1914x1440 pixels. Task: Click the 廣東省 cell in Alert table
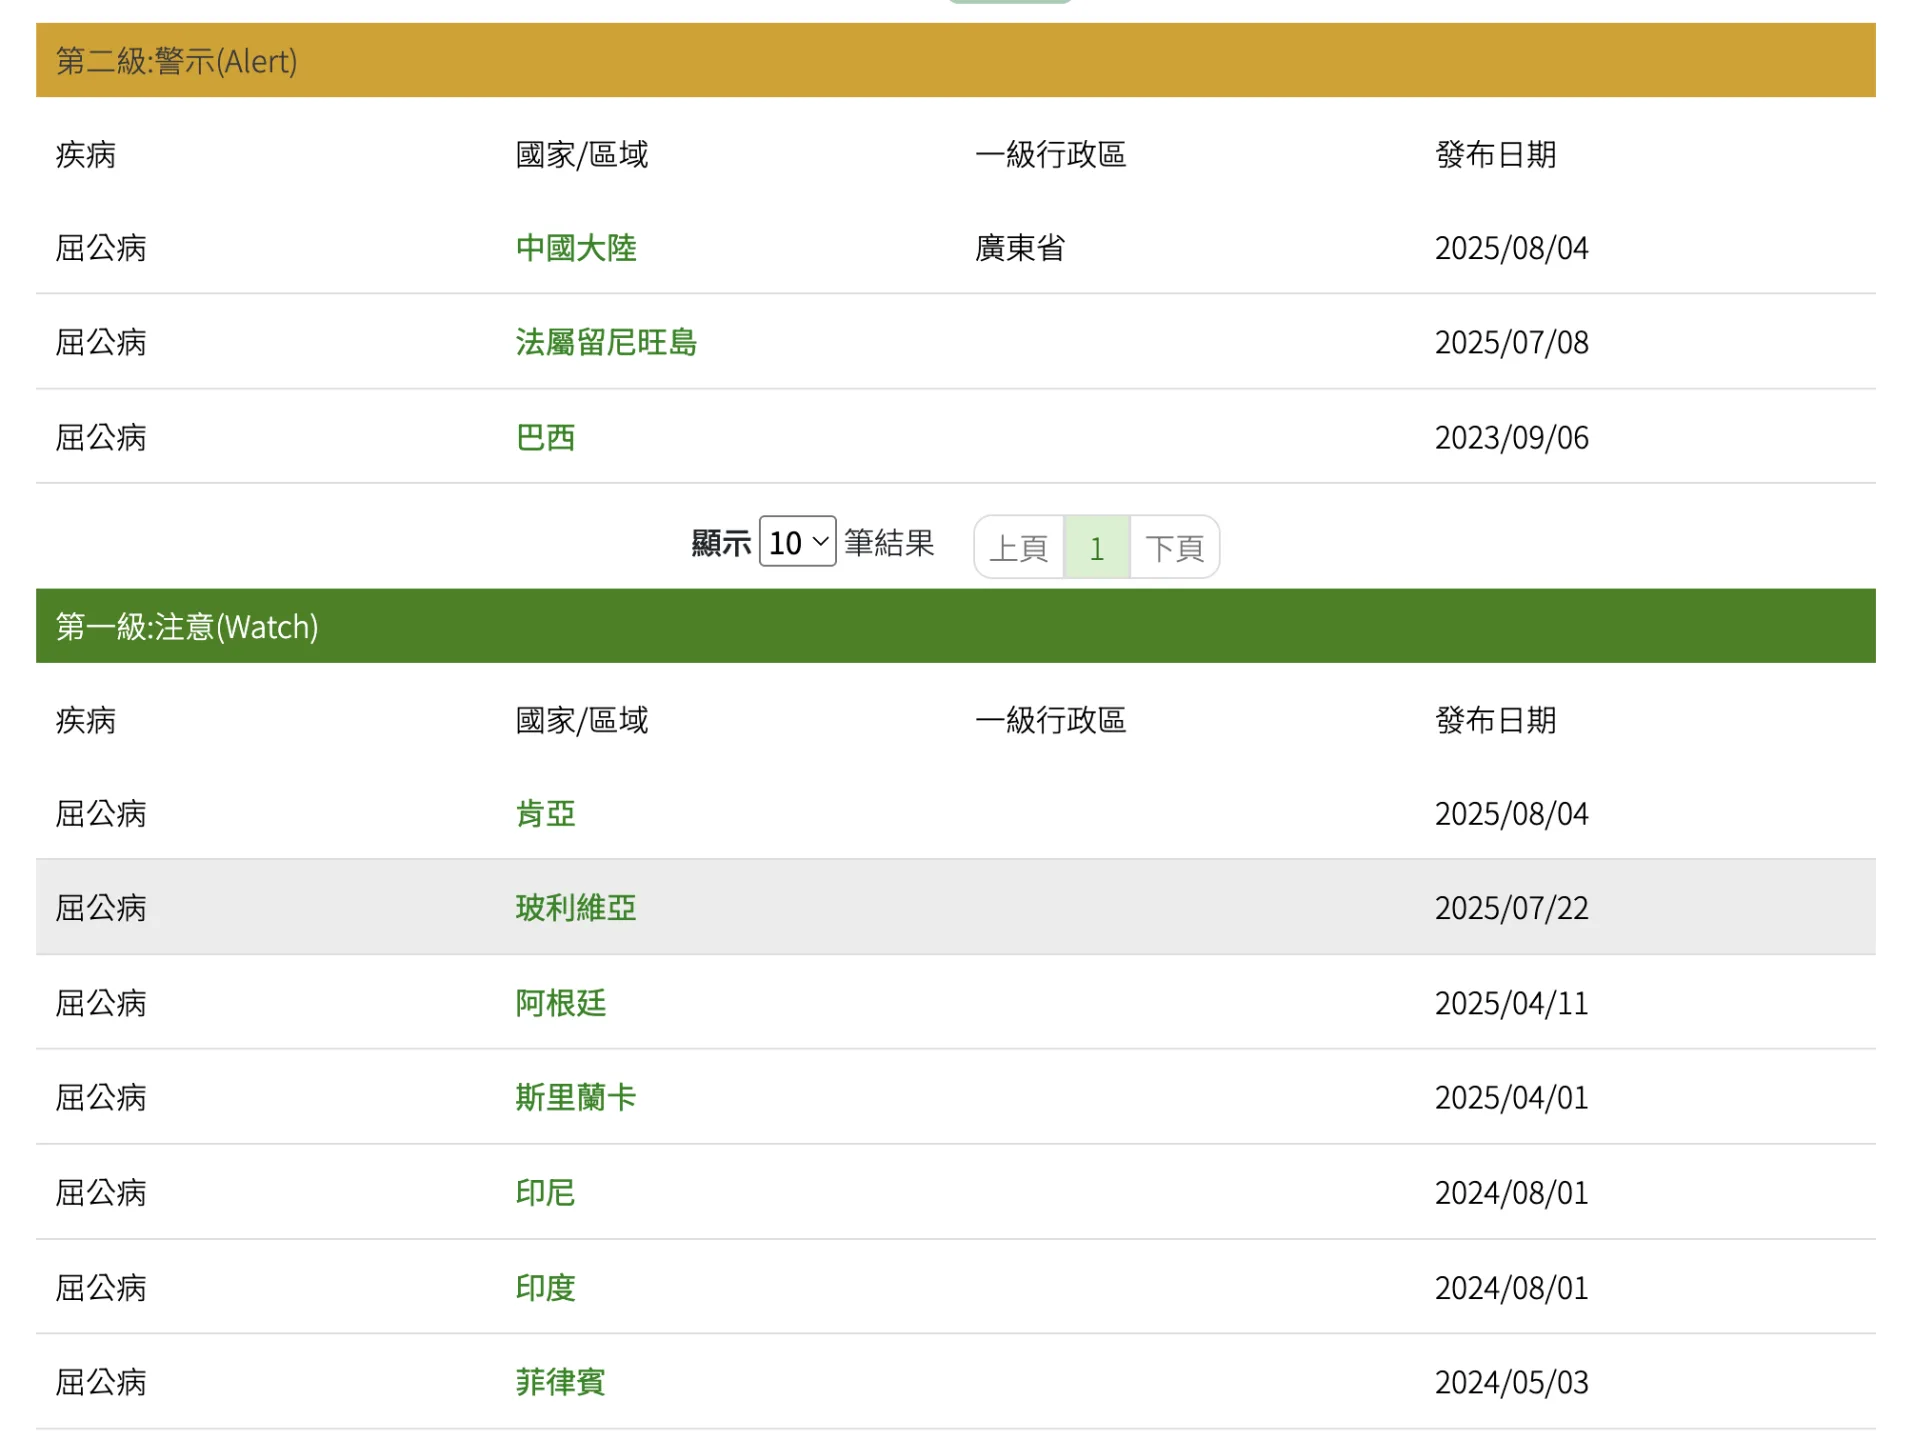point(1020,248)
